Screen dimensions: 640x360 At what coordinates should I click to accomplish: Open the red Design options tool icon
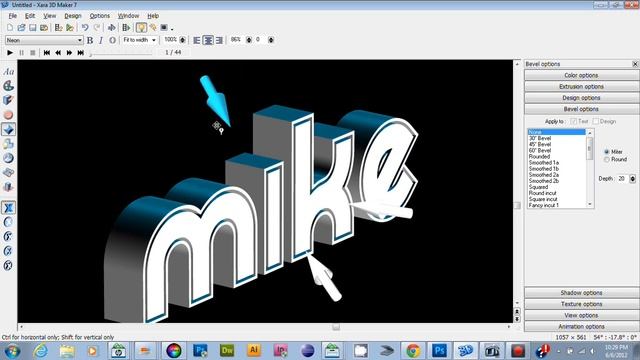(x=8, y=115)
